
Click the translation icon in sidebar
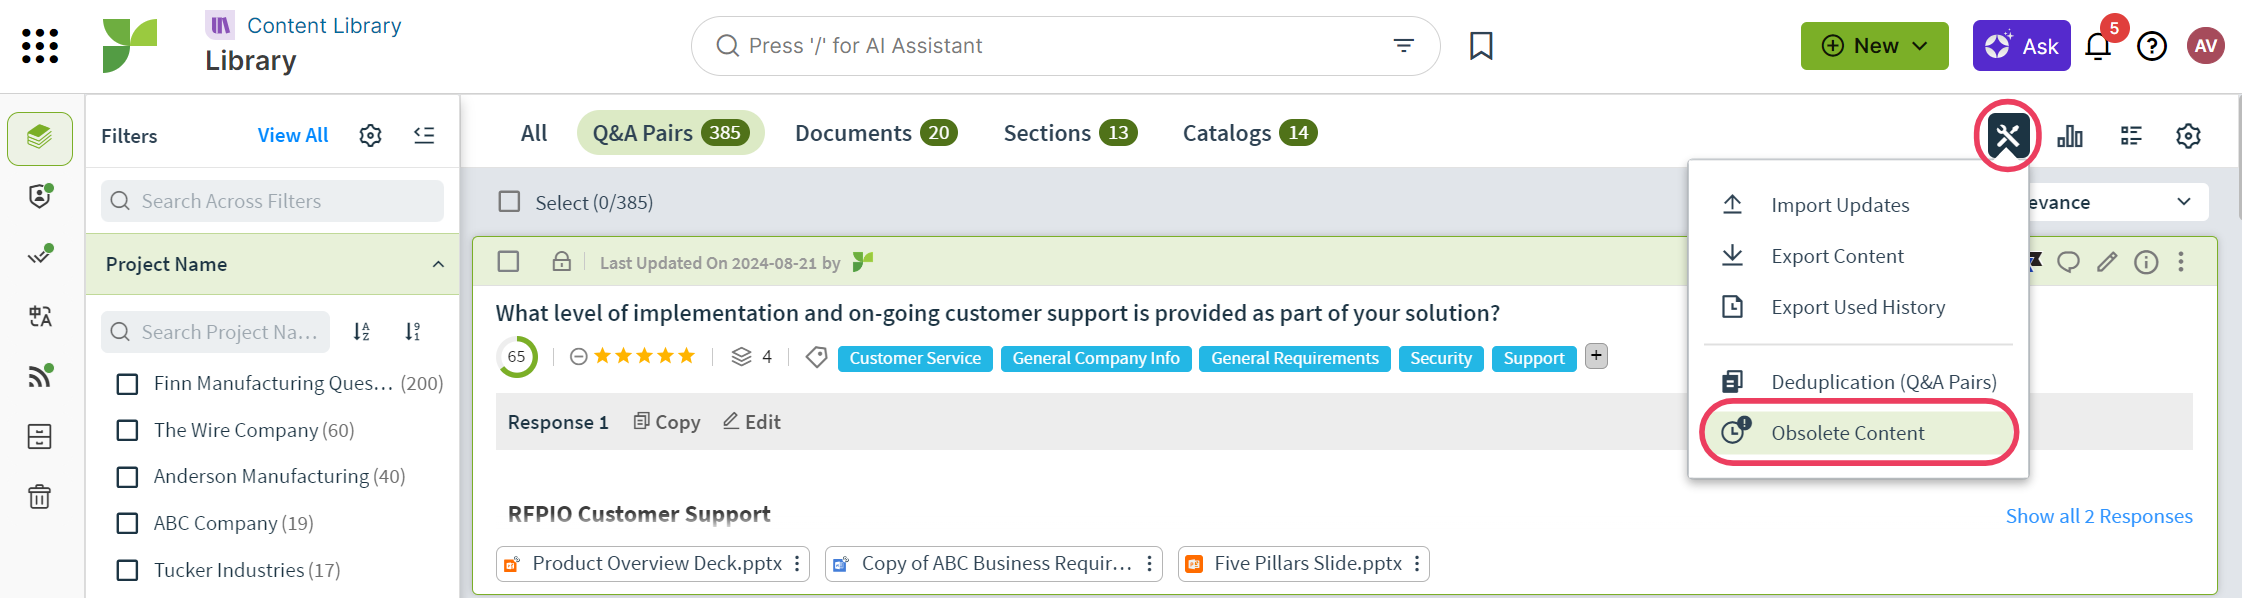pos(40,317)
